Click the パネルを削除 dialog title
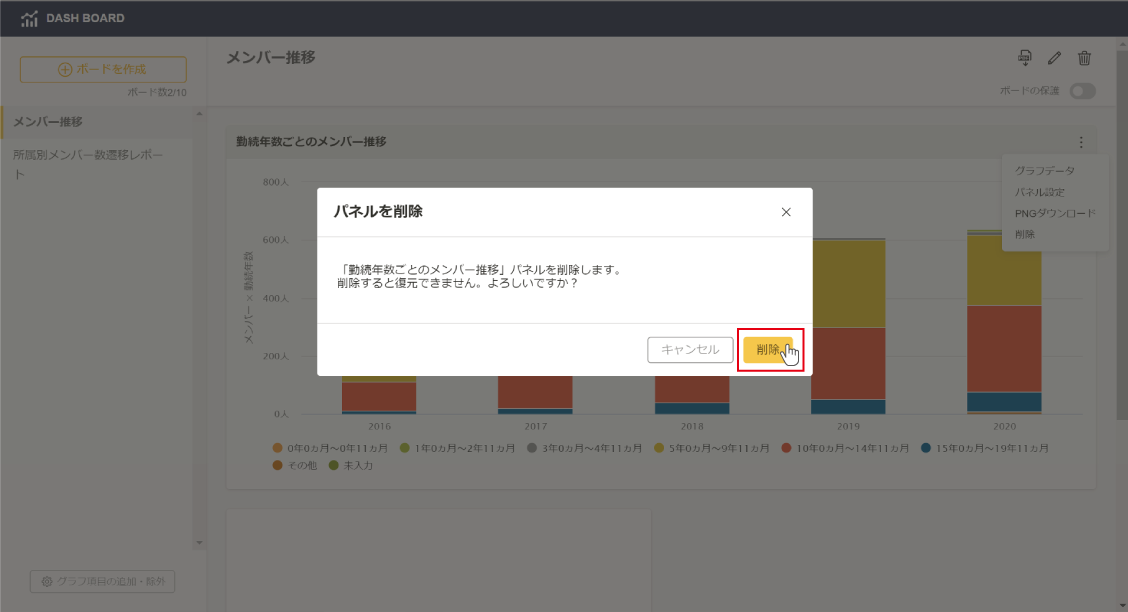The height and width of the screenshot is (612, 1128). pyautogui.click(x=378, y=211)
